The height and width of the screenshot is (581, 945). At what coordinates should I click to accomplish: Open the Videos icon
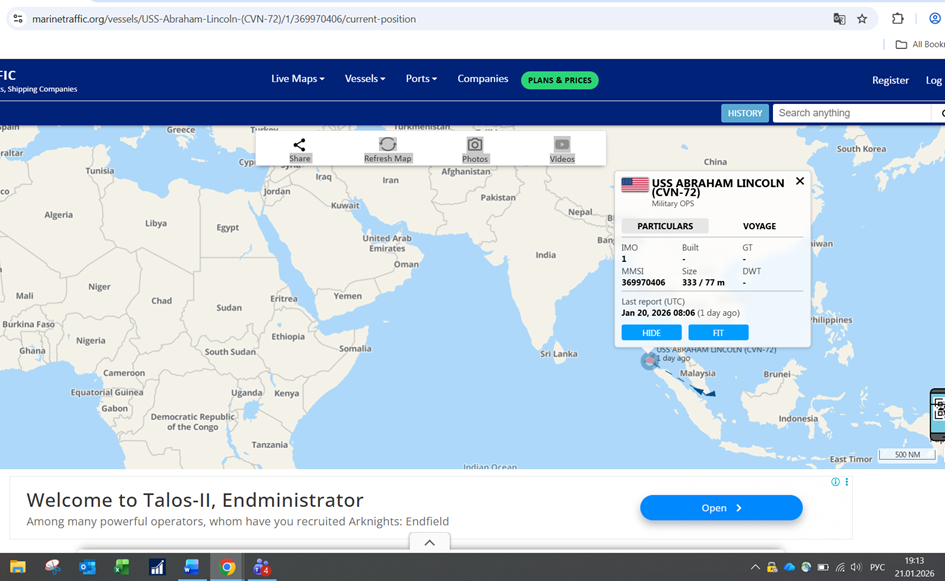click(562, 145)
